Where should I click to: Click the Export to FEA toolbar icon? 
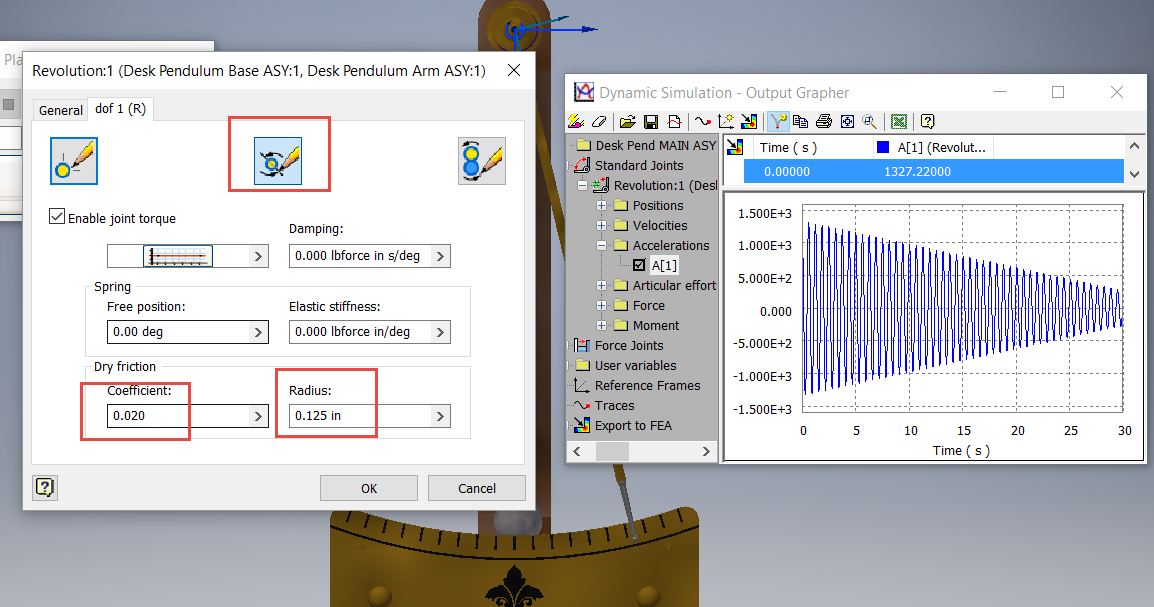pos(749,121)
